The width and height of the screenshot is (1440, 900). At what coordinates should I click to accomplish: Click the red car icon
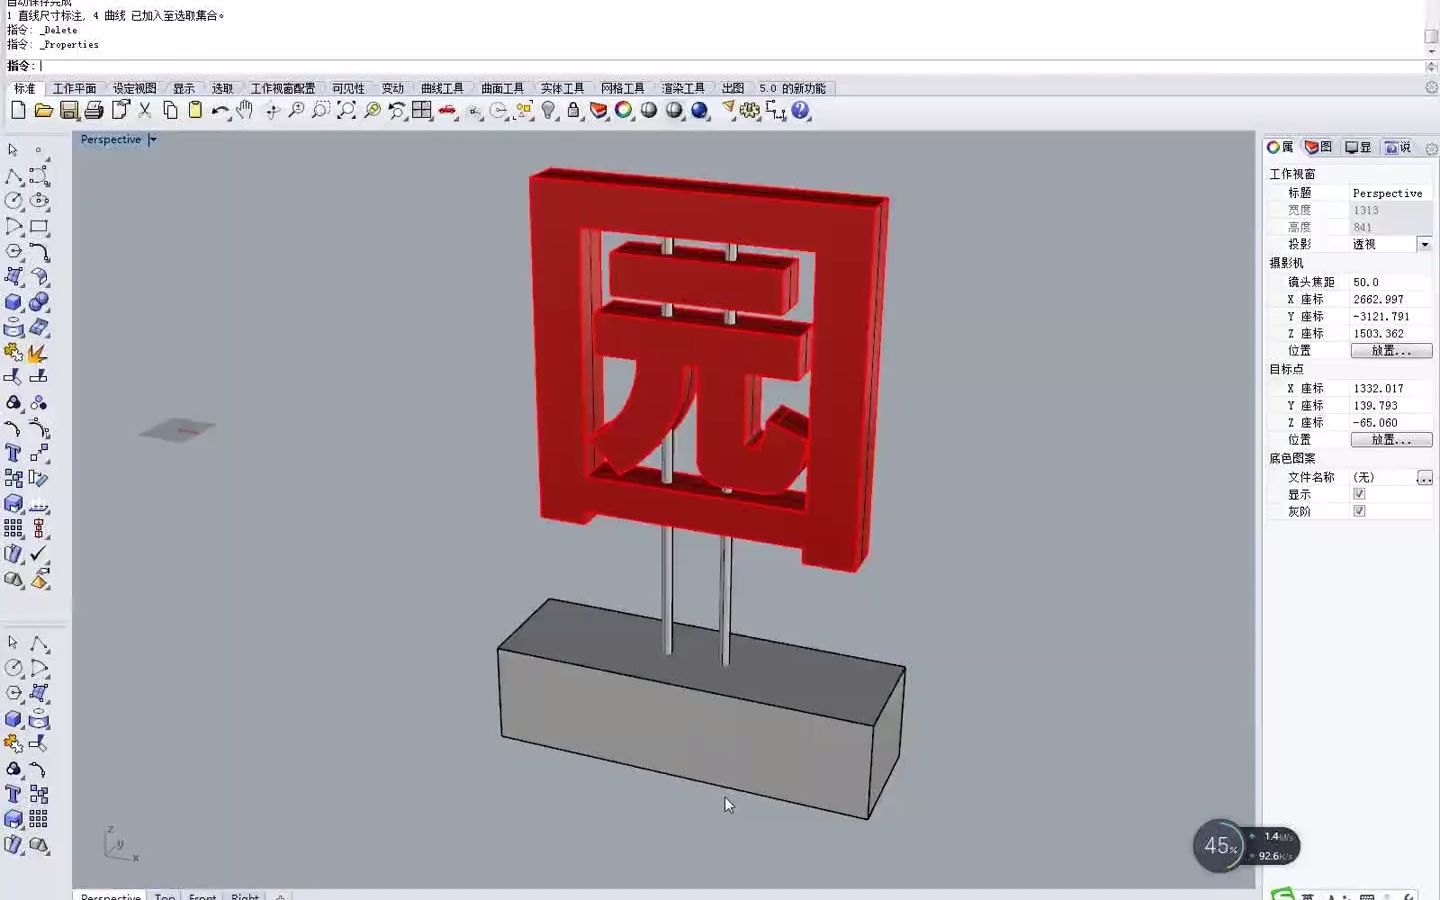[447, 111]
